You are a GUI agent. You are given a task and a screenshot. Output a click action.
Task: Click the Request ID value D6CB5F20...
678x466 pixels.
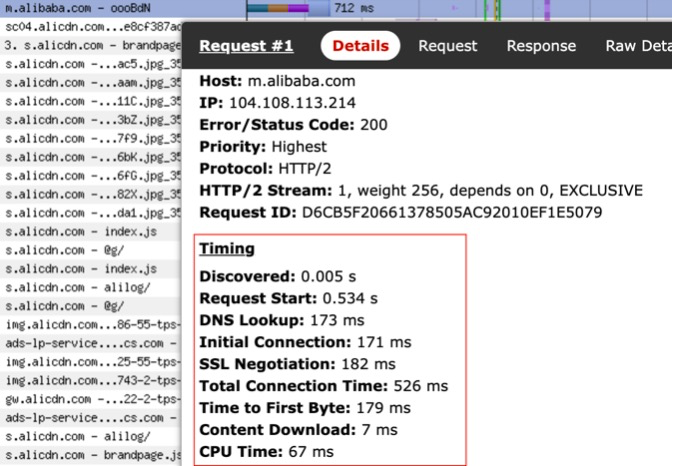click(x=452, y=212)
